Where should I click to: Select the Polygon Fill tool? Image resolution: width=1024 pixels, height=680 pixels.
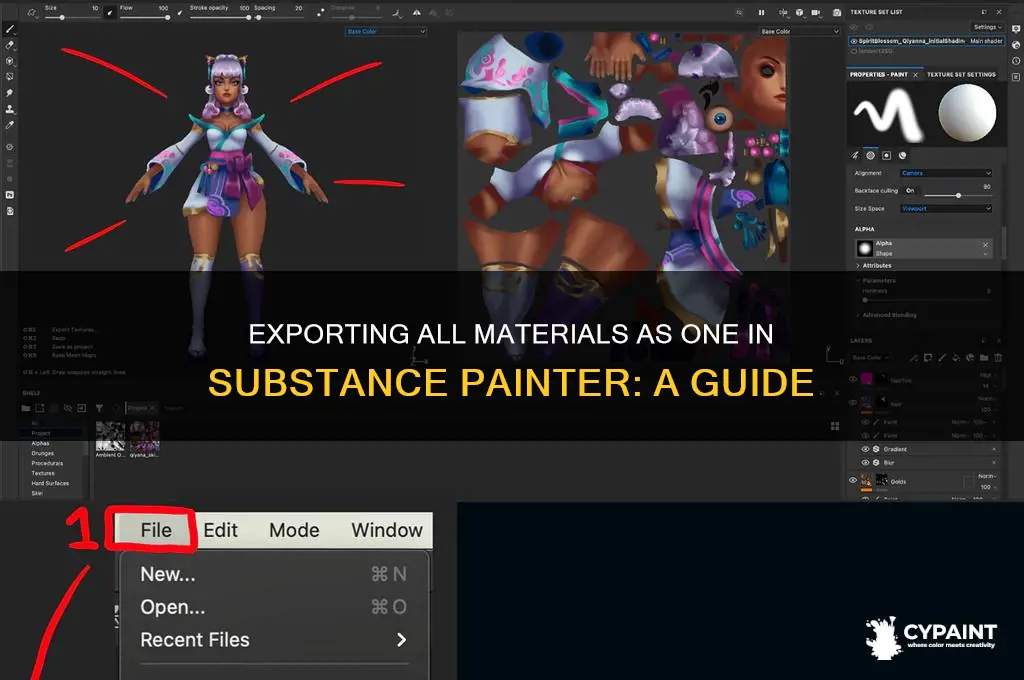(x=9, y=77)
